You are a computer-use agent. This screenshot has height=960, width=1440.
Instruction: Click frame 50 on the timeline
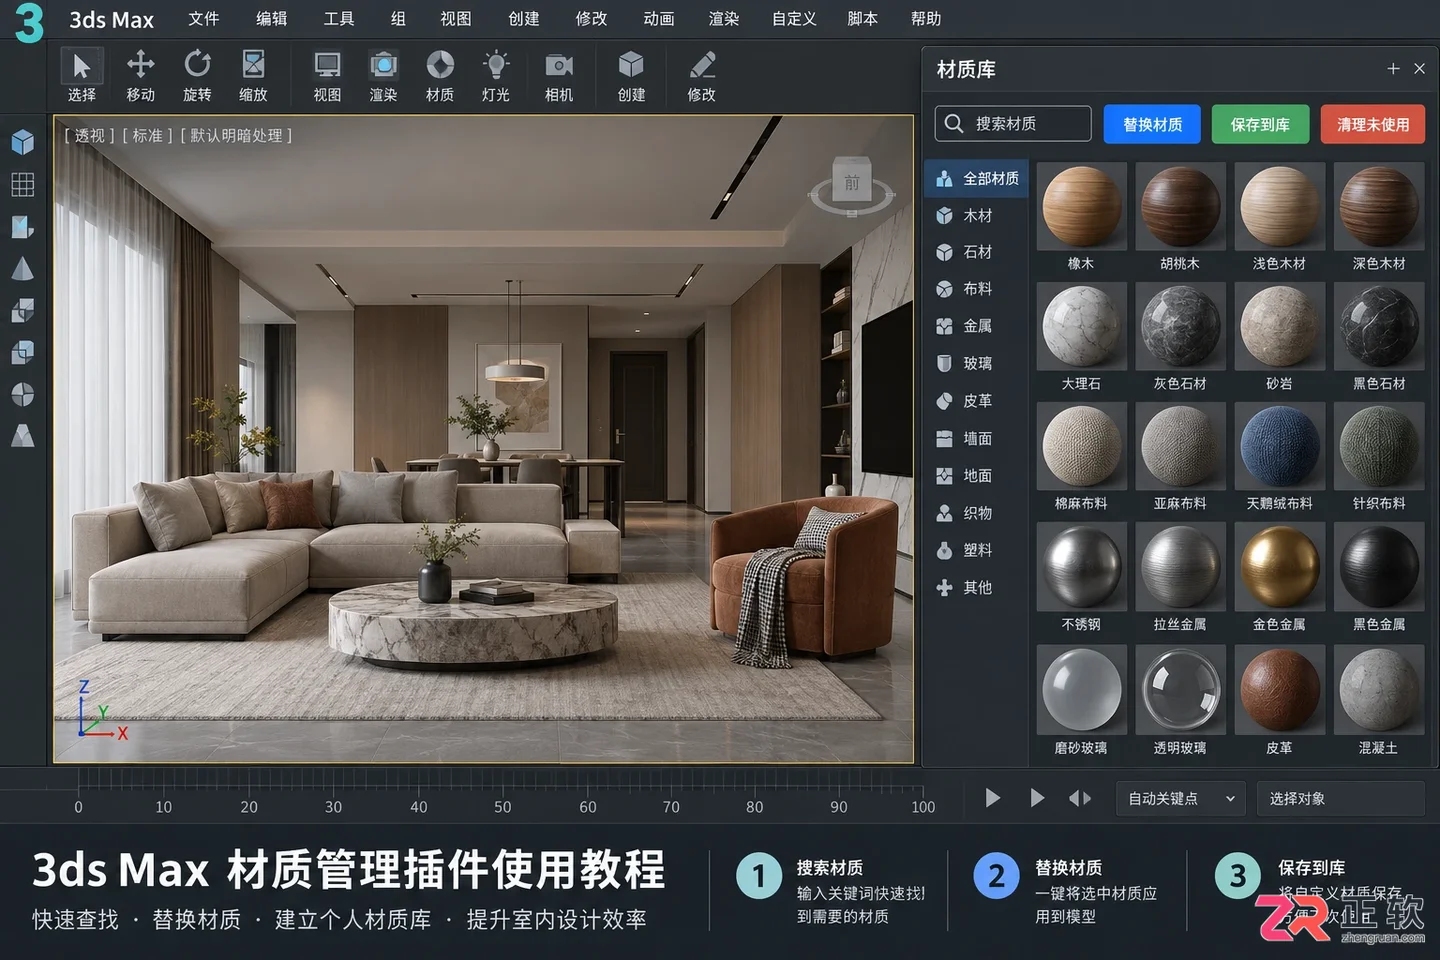coord(503,807)
